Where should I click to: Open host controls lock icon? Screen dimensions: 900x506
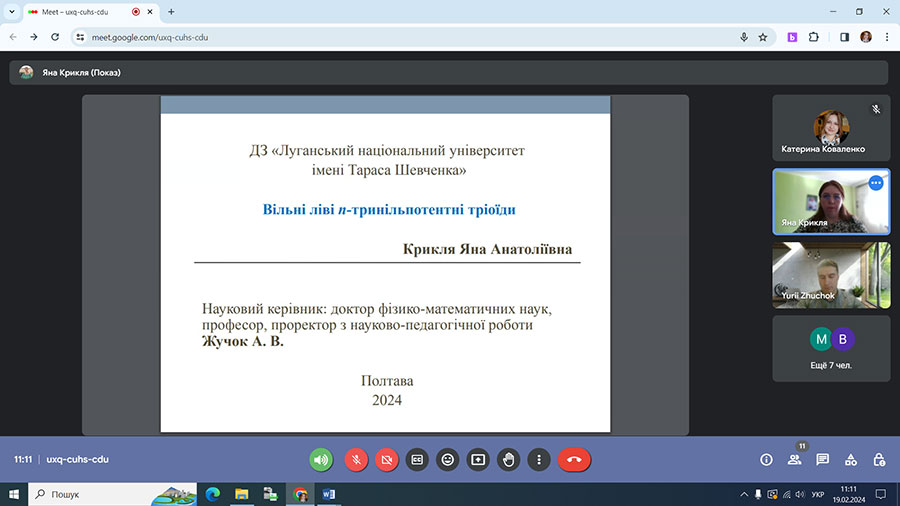coord(878,460)
